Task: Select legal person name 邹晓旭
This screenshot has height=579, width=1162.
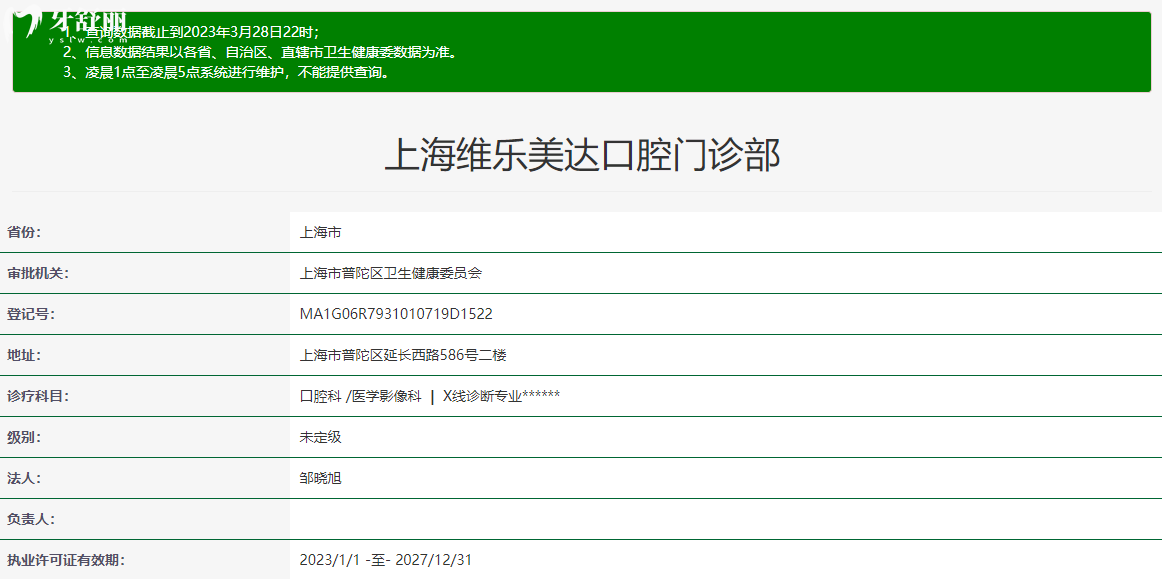Action: (x=320, y=478)
